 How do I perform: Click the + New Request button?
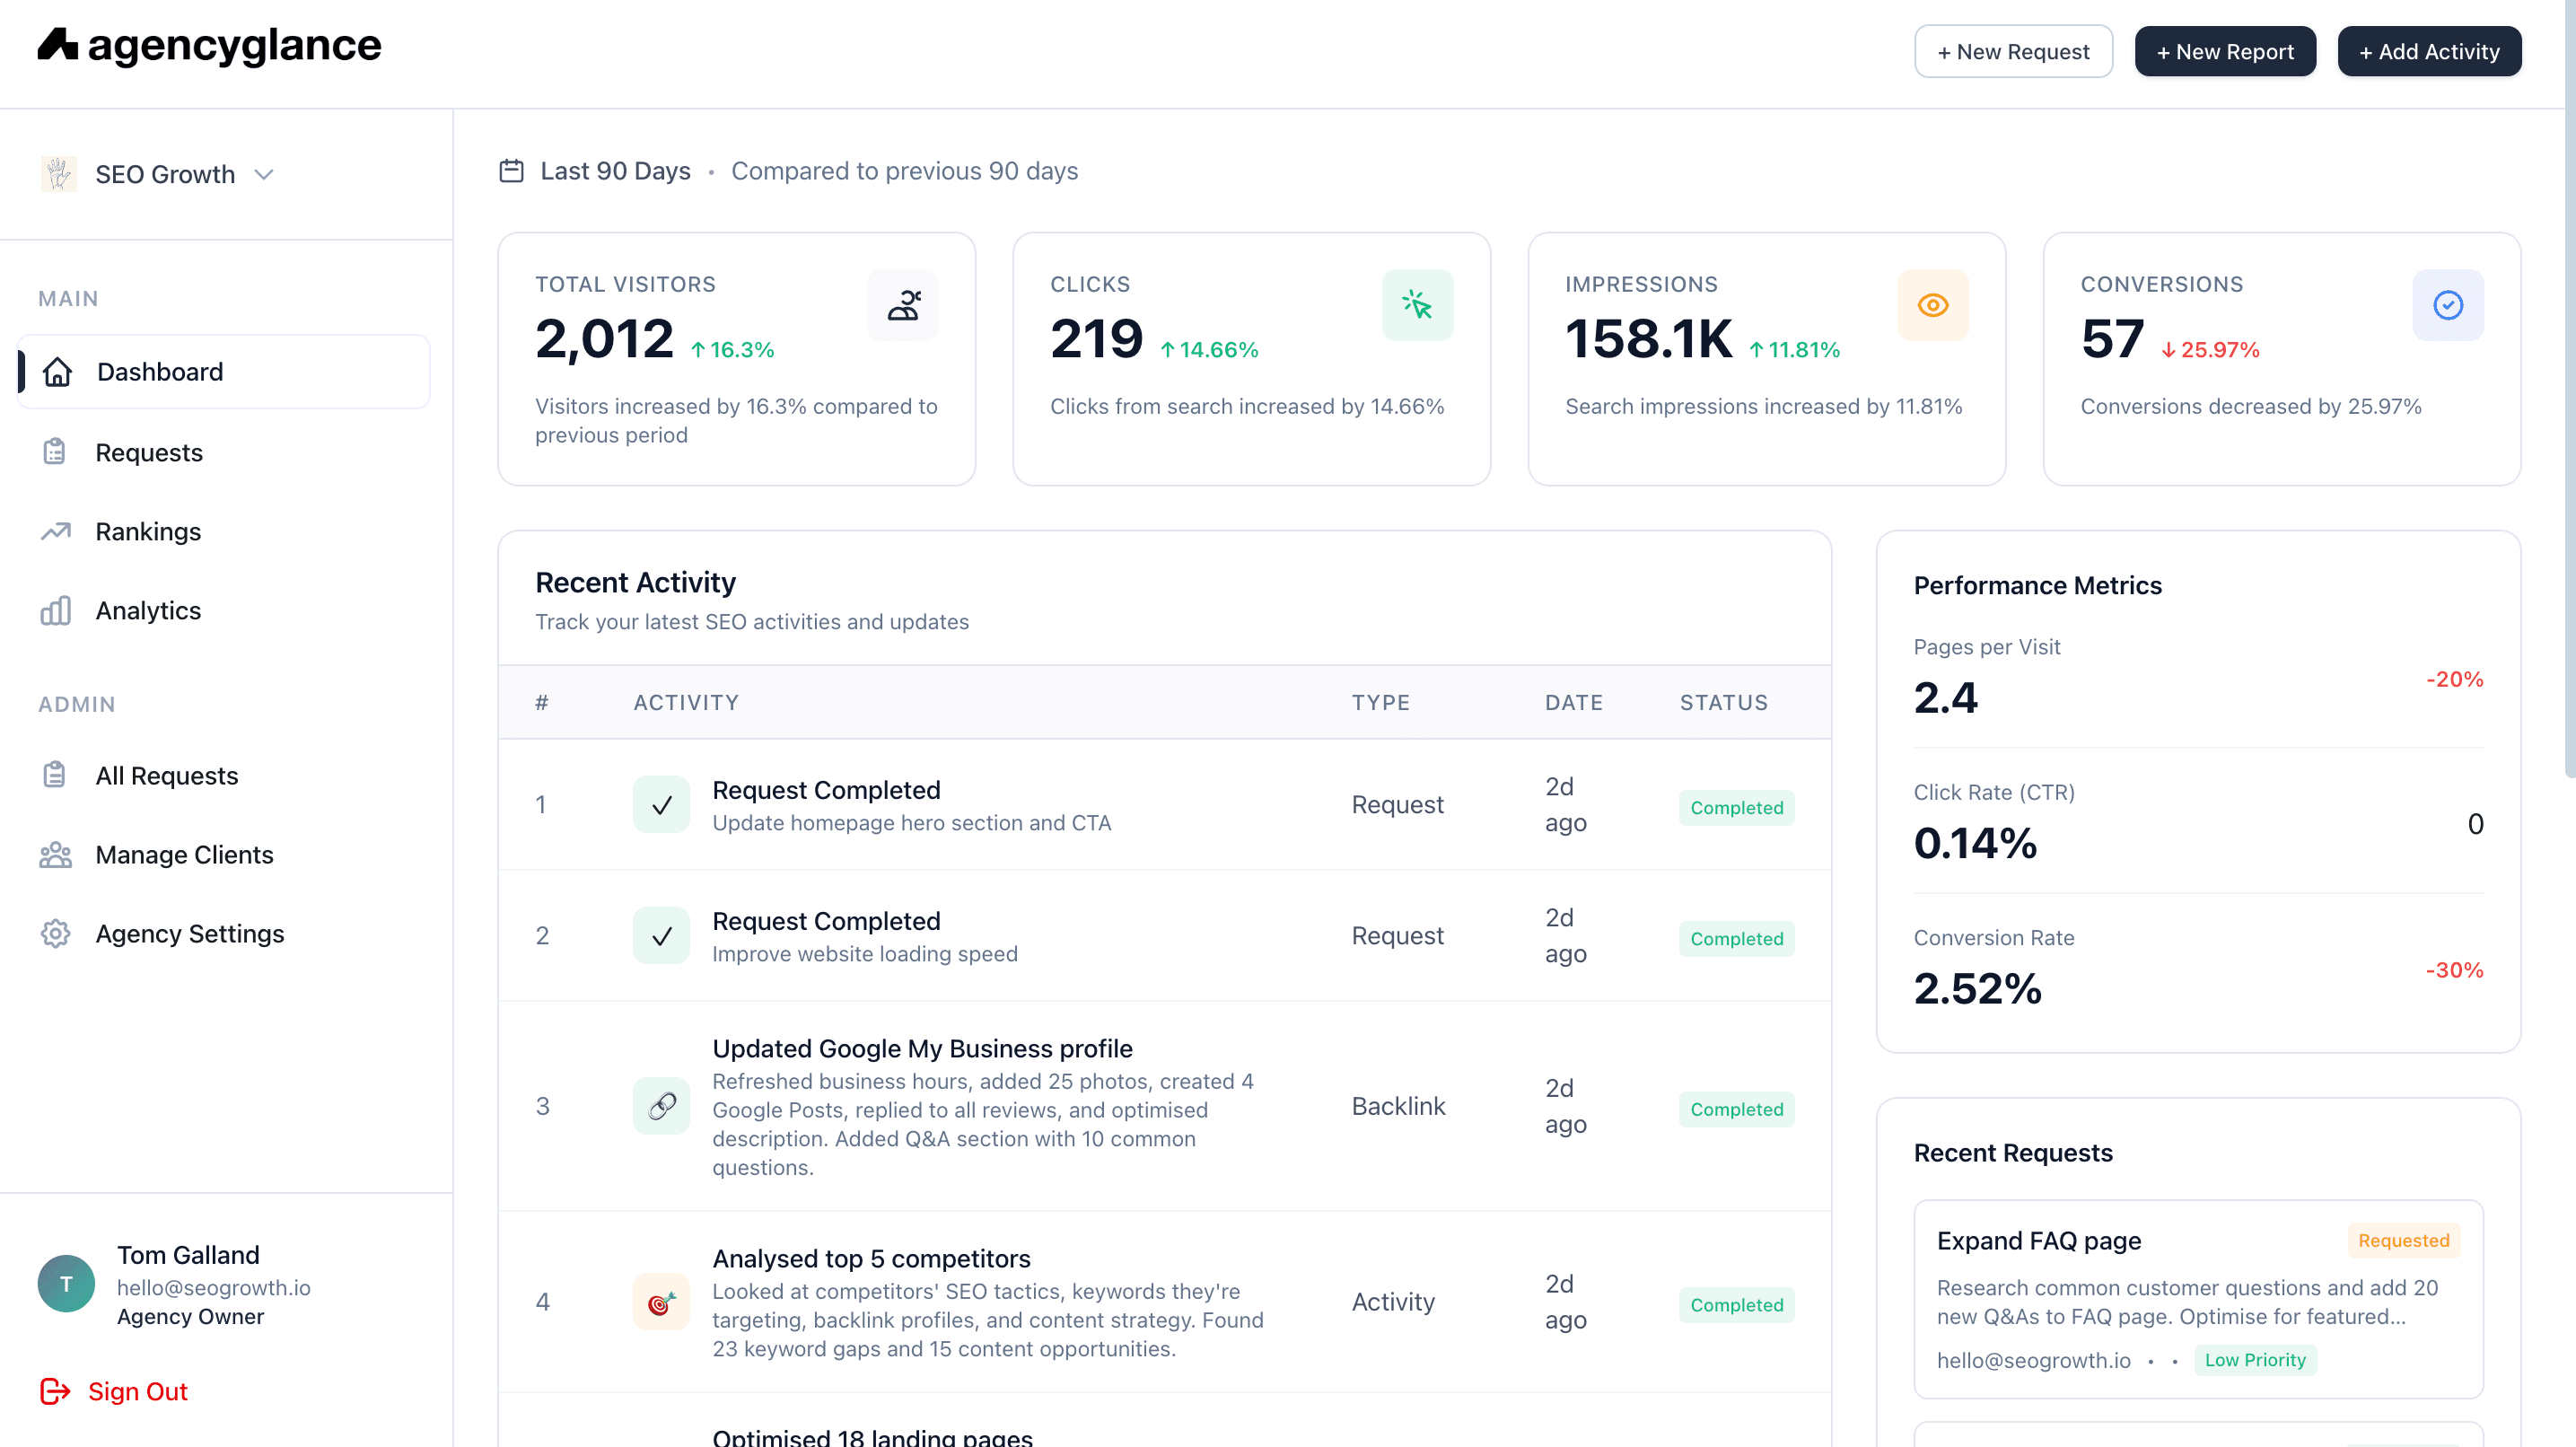(2013, 51)
